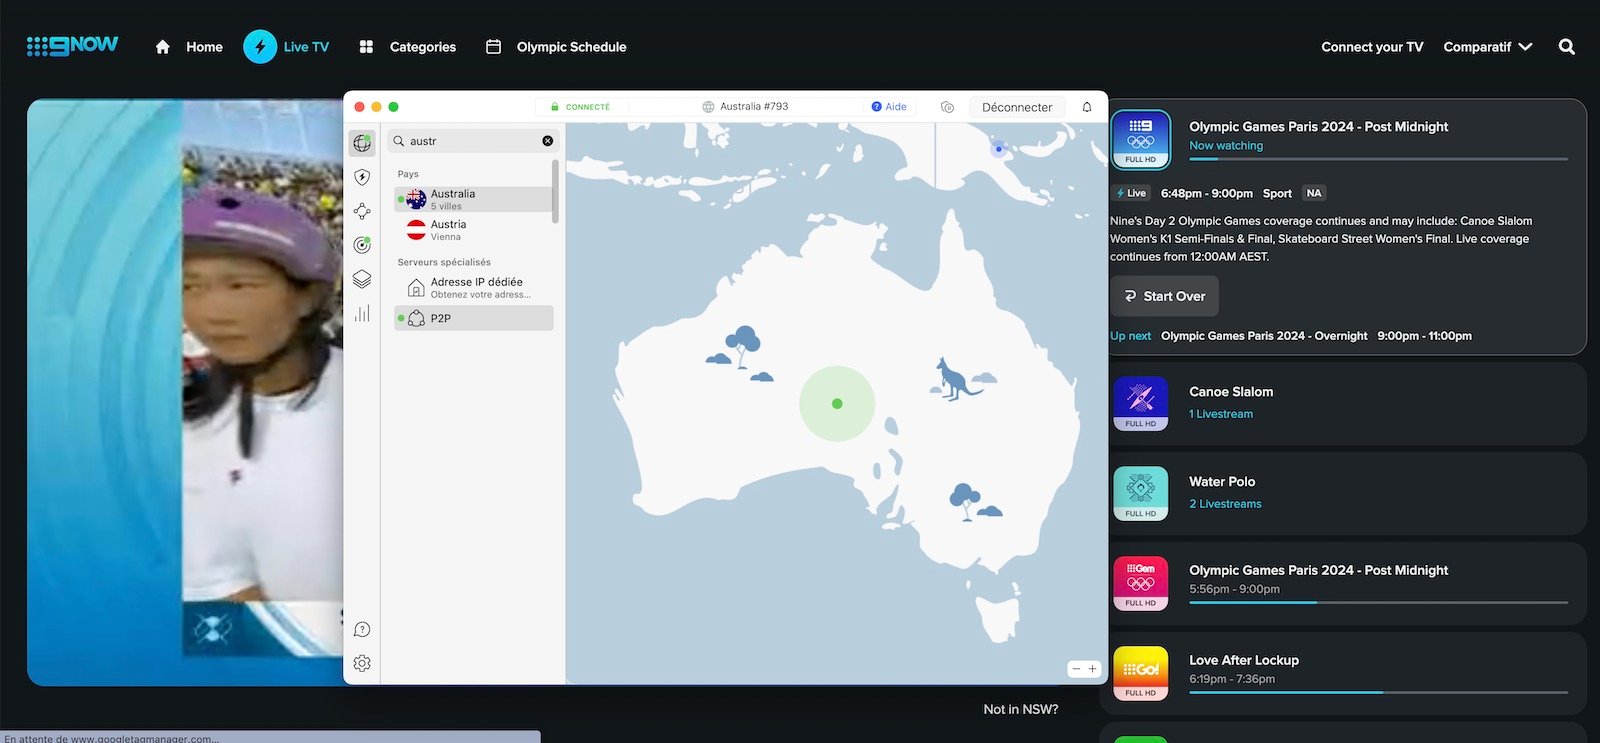Select the green connected server dot on map

(x=837, y=404)
